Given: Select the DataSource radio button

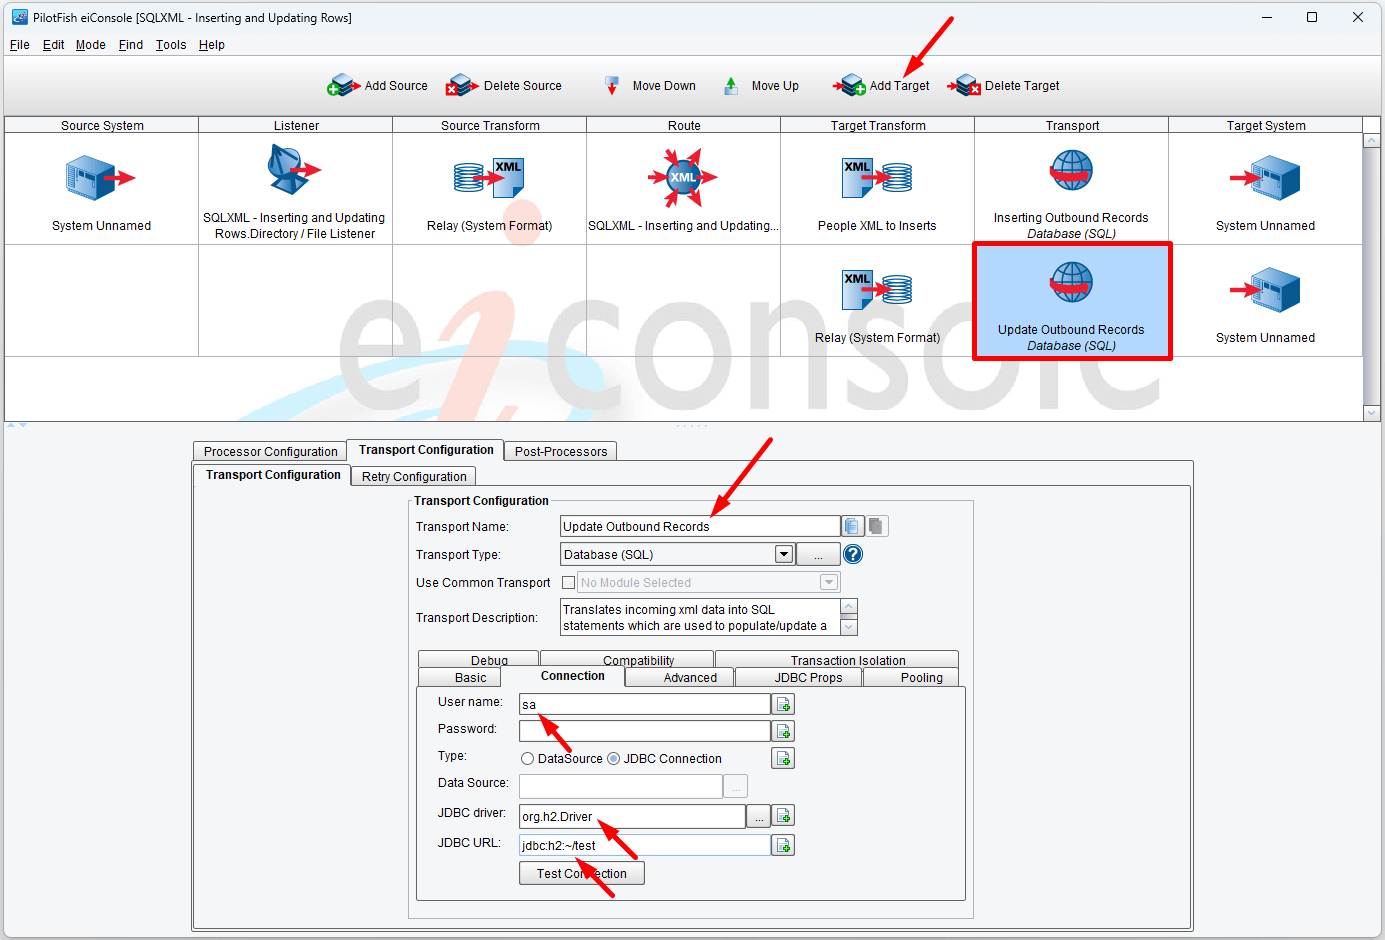Looking at the screenshot, I should (527, 759).
